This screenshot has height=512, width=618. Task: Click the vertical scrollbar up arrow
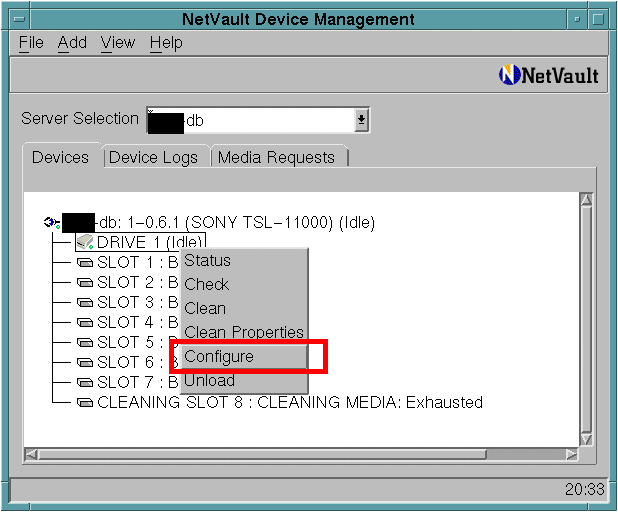(586, 199)
